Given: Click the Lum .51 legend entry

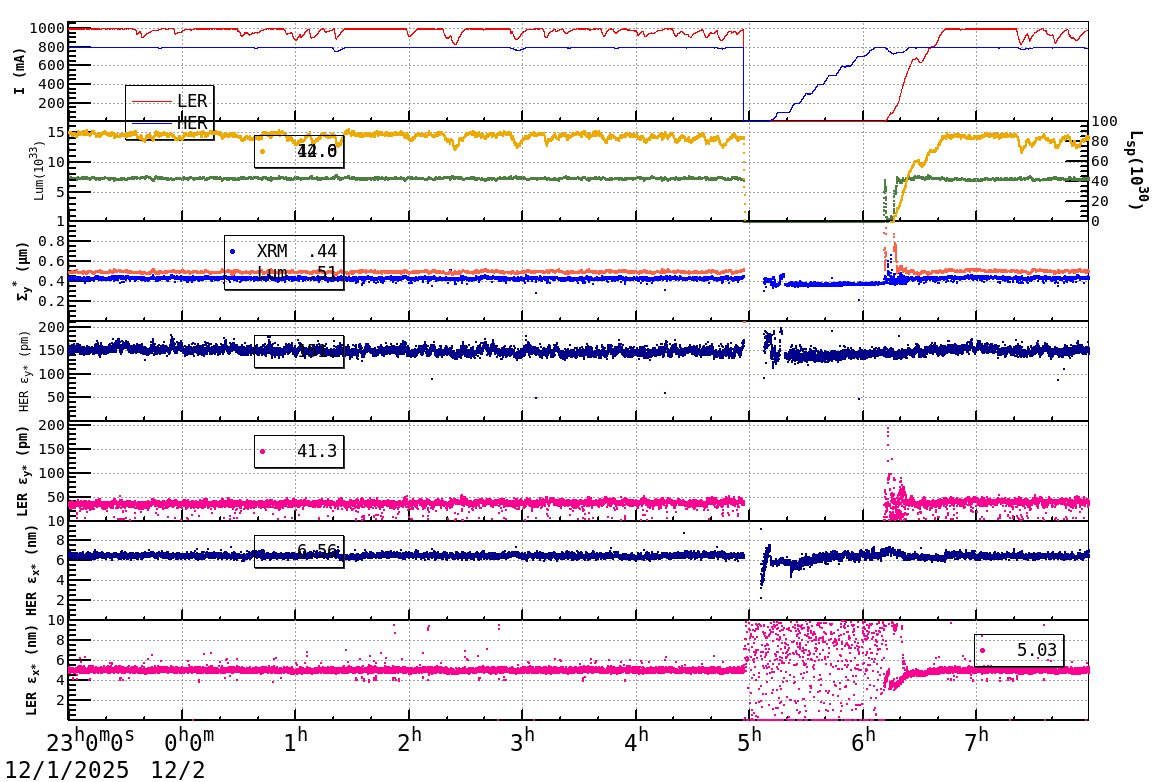Looking at the screenshot, I should pos(296,273).
